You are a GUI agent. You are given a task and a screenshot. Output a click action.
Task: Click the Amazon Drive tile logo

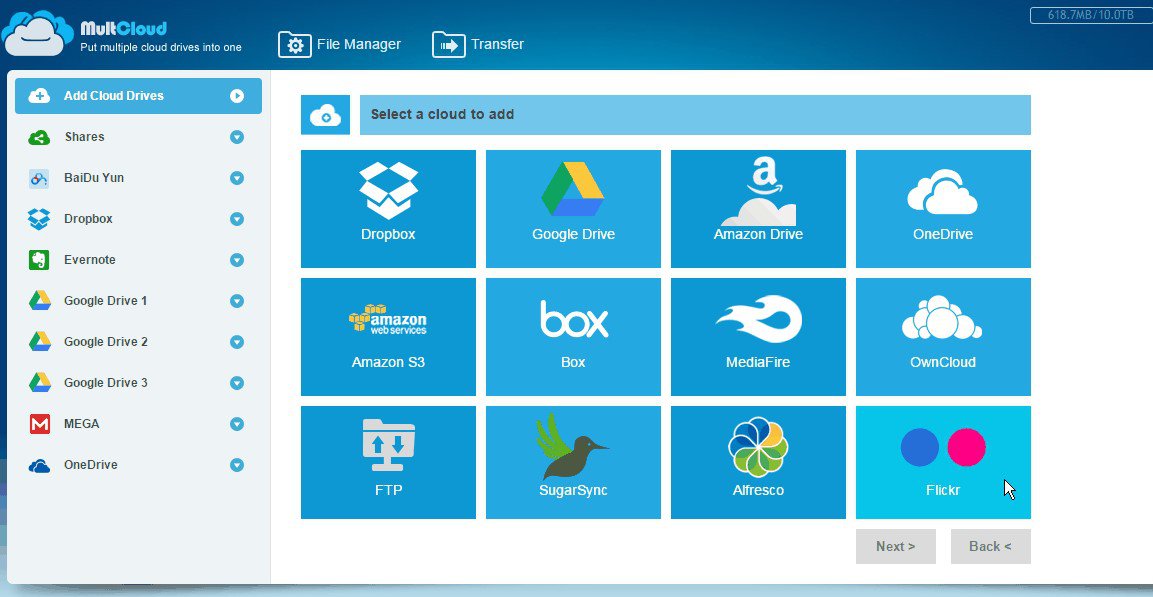click(x=758, y=193)
